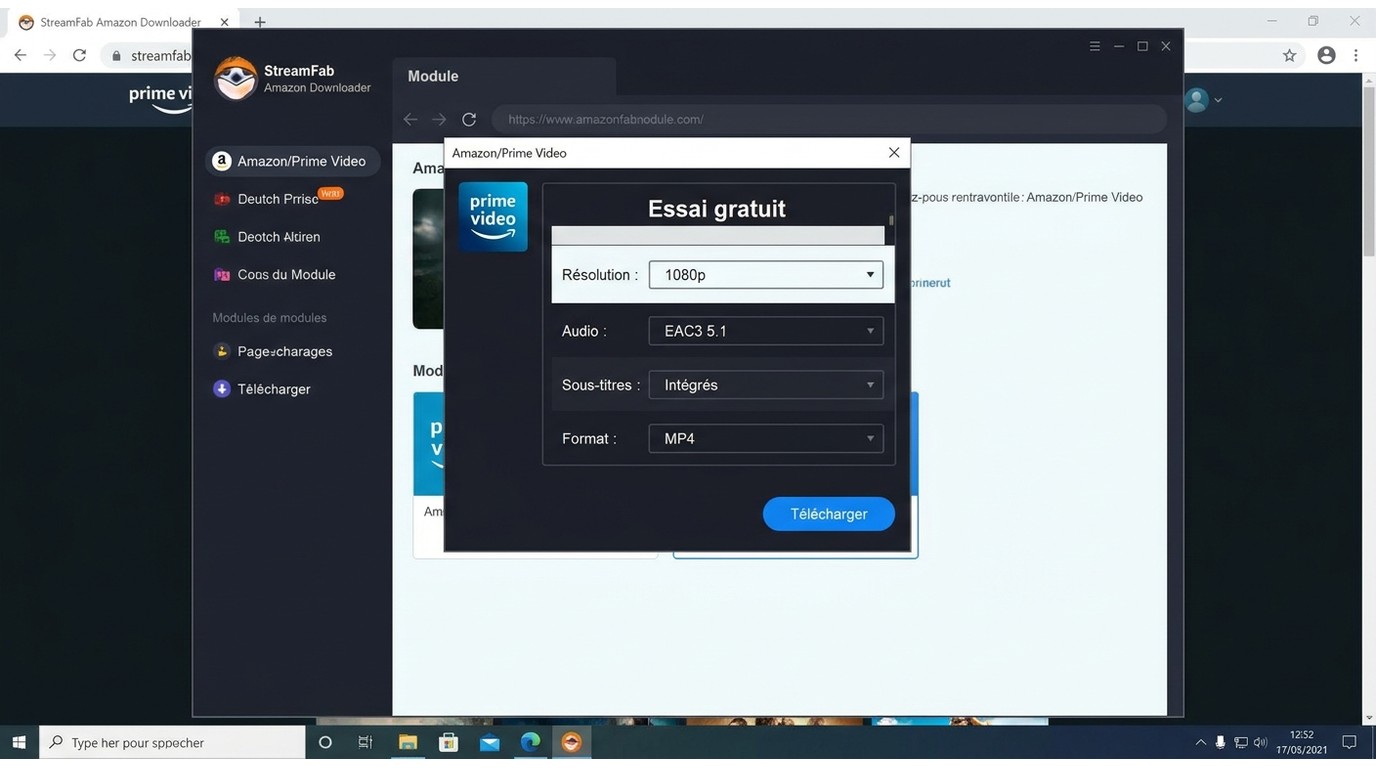Open StreamFab hamburger menu
The image size is (1376, 768).
click(1095, 46)
